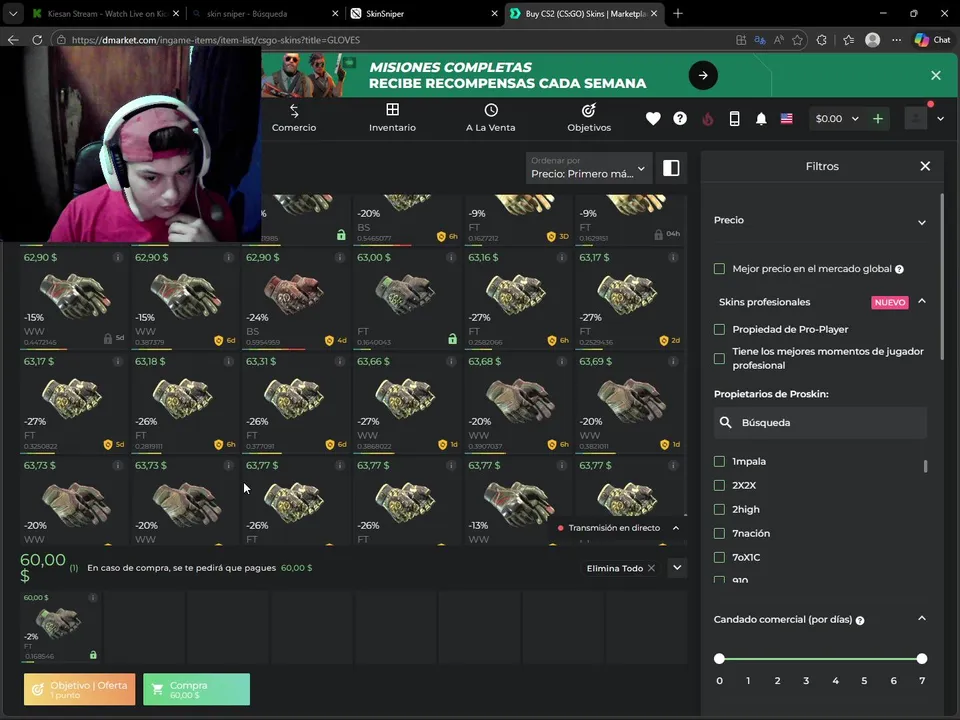Open the 63,16 $ gloves listing
Image resolution: width=960 pixels, height=720 pixels.
518,299
